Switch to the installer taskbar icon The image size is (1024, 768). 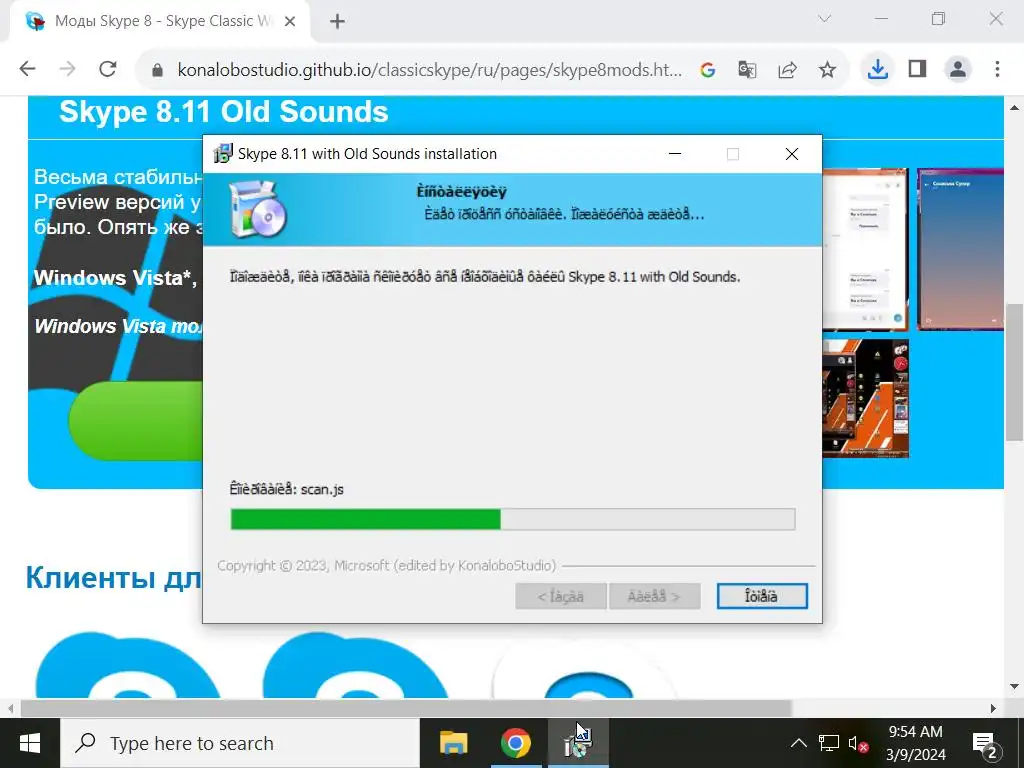pyautogui.click(x=578, y=743)
